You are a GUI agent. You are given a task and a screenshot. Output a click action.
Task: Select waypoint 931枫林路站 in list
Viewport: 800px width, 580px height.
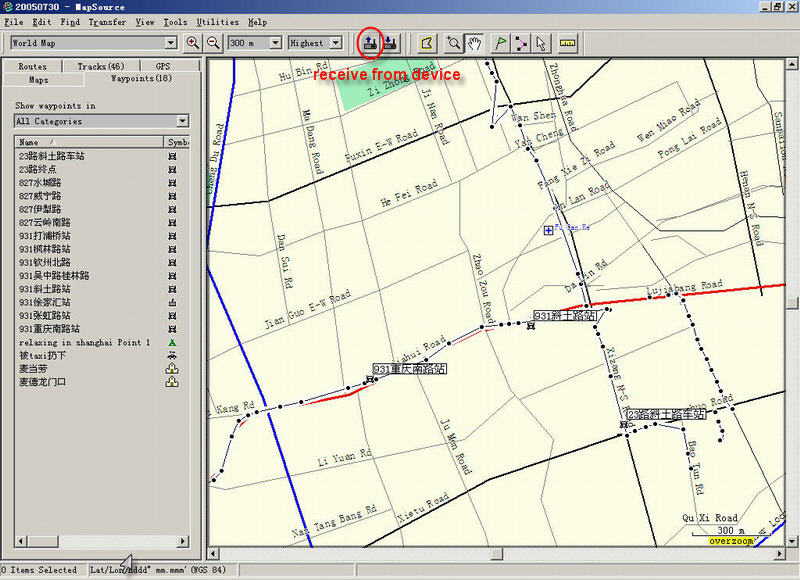[45, 249]
